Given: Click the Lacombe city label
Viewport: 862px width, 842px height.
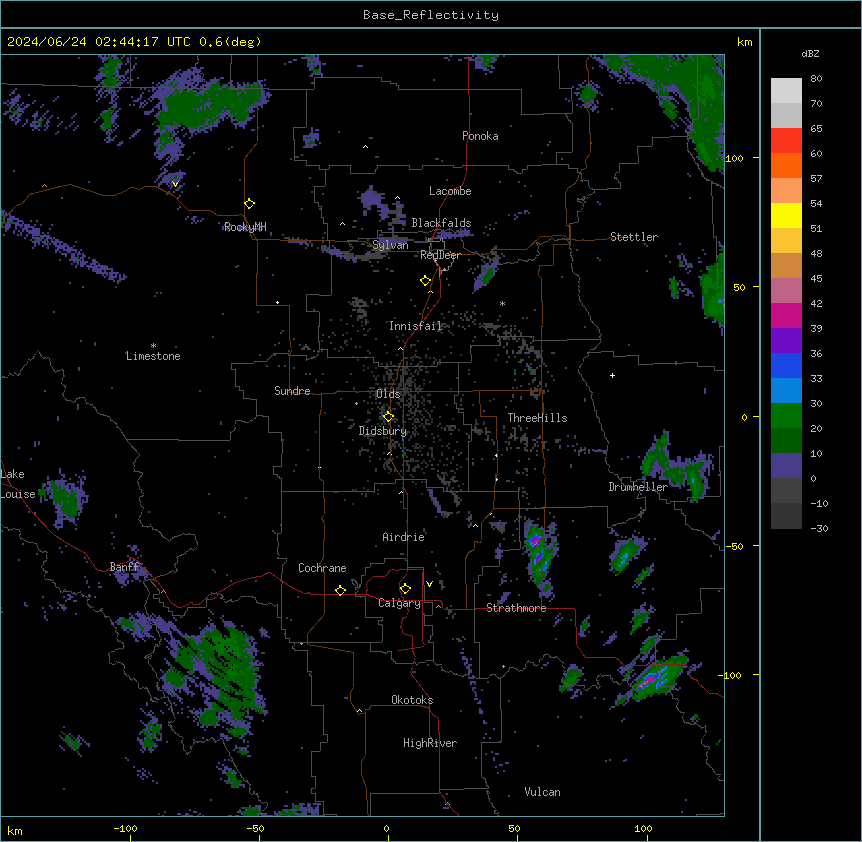Looking at the screenshot, I should 450,191.
